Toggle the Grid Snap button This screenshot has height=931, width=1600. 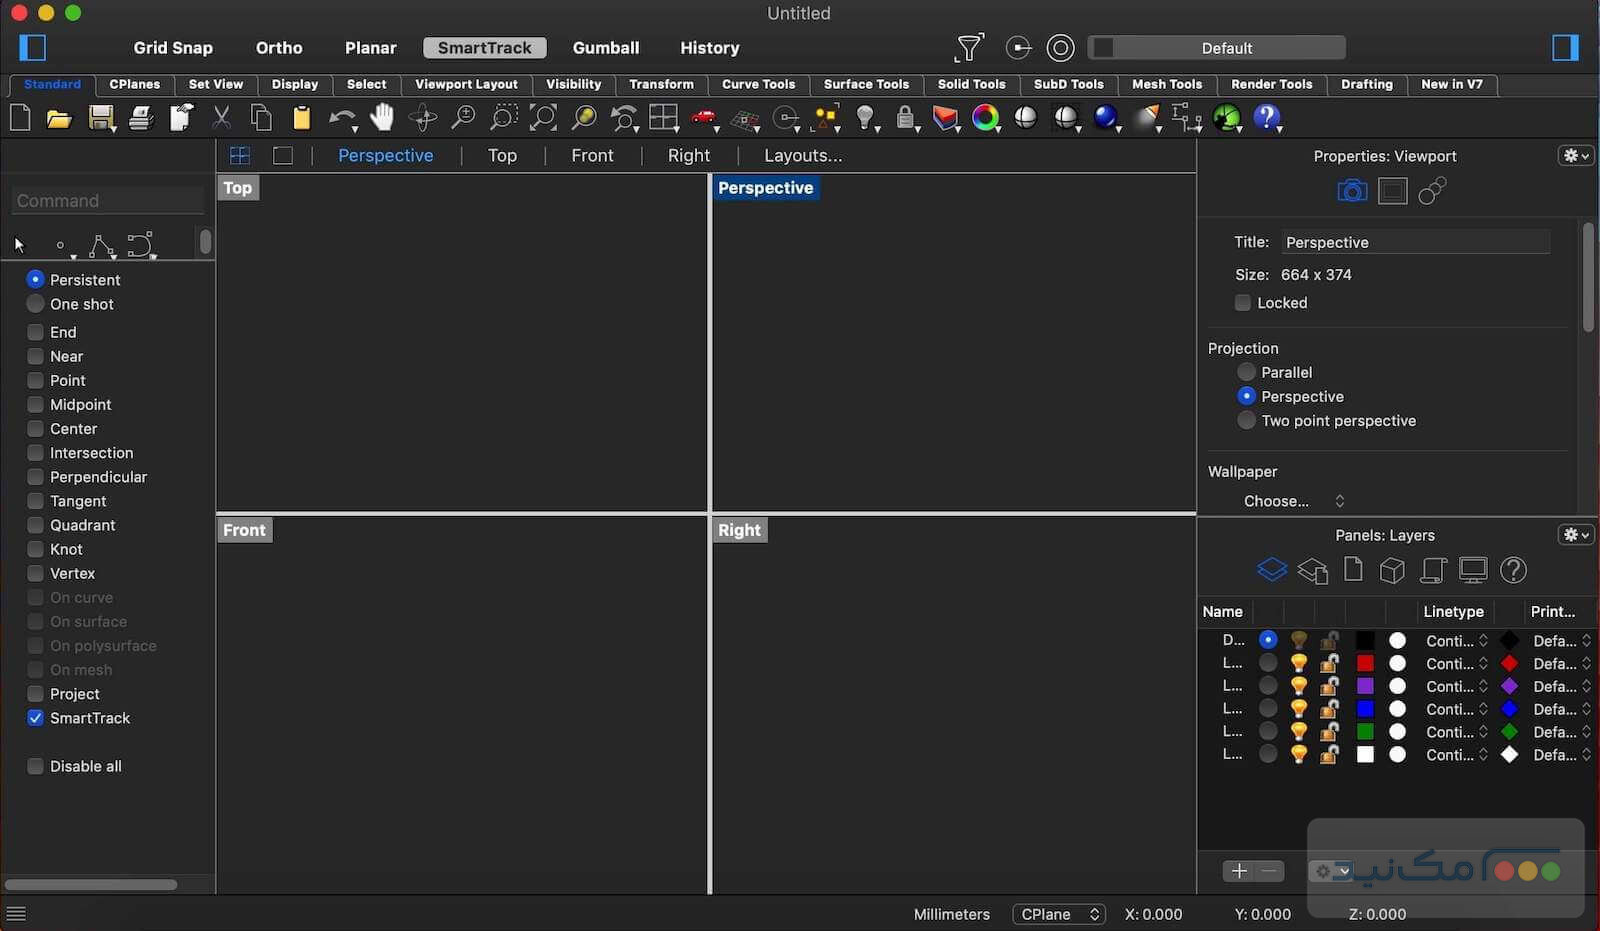coord(173,48)
